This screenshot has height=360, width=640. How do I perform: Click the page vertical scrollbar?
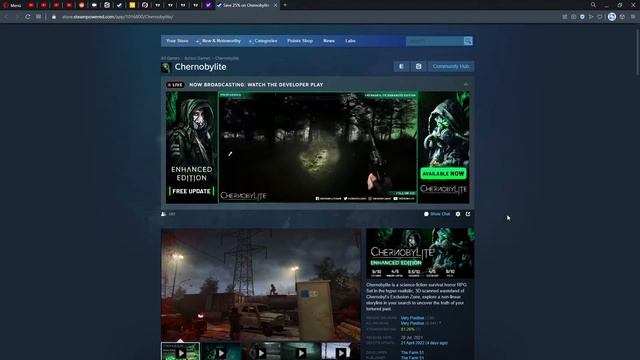(x=637, y=53)
